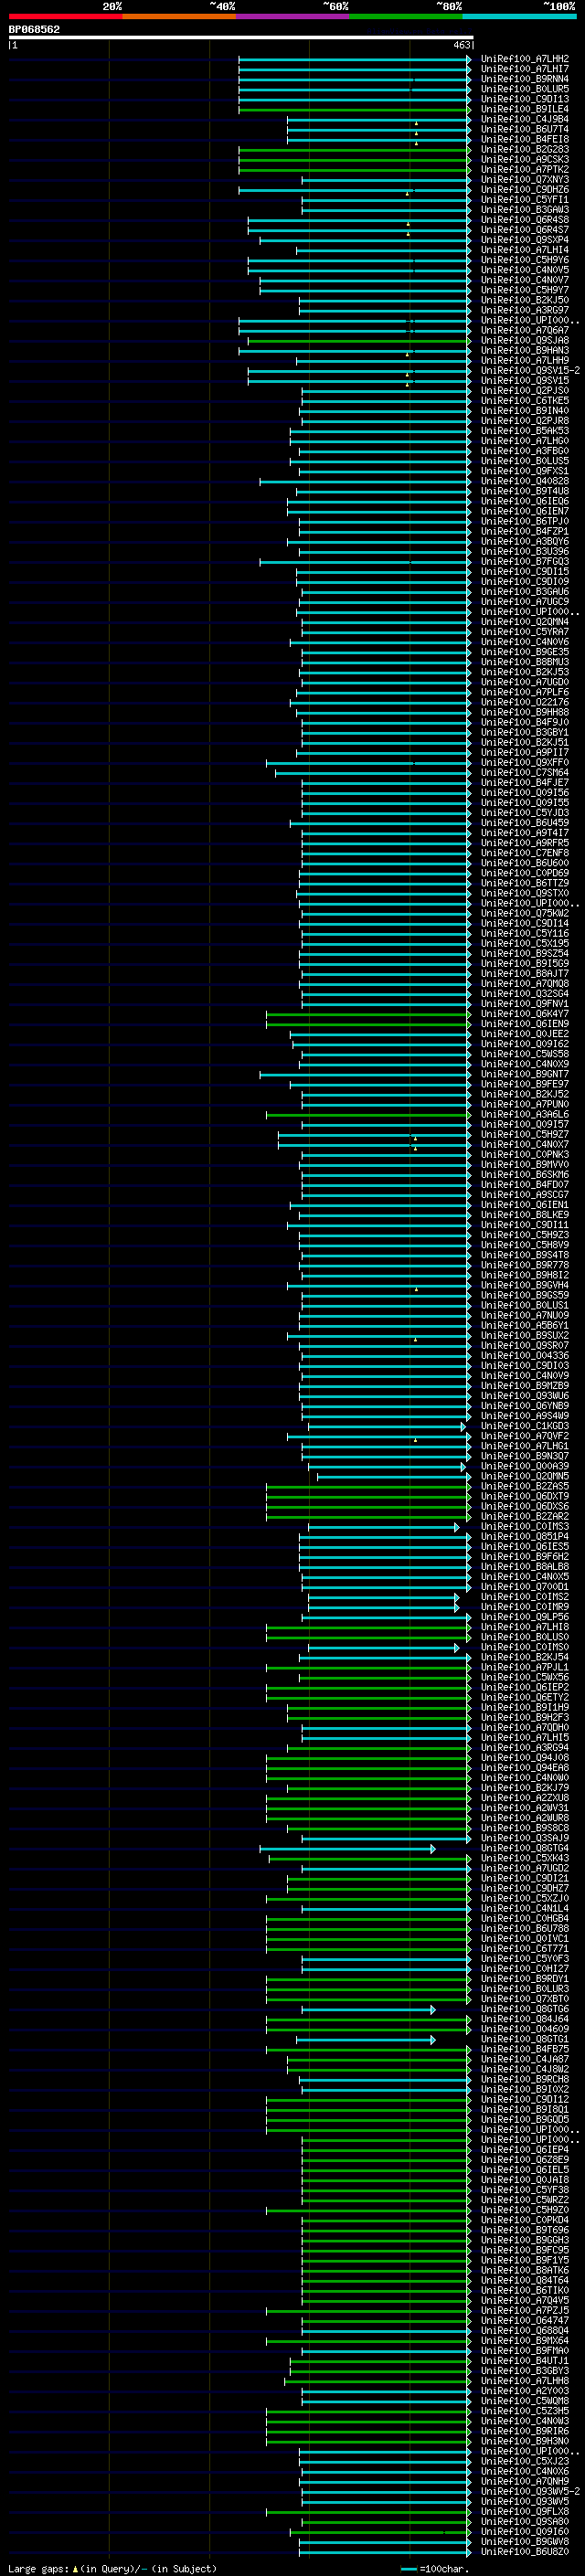Click the UniRef100_Q6R4S8 label

pyautogui.click(x=525, y=220)
